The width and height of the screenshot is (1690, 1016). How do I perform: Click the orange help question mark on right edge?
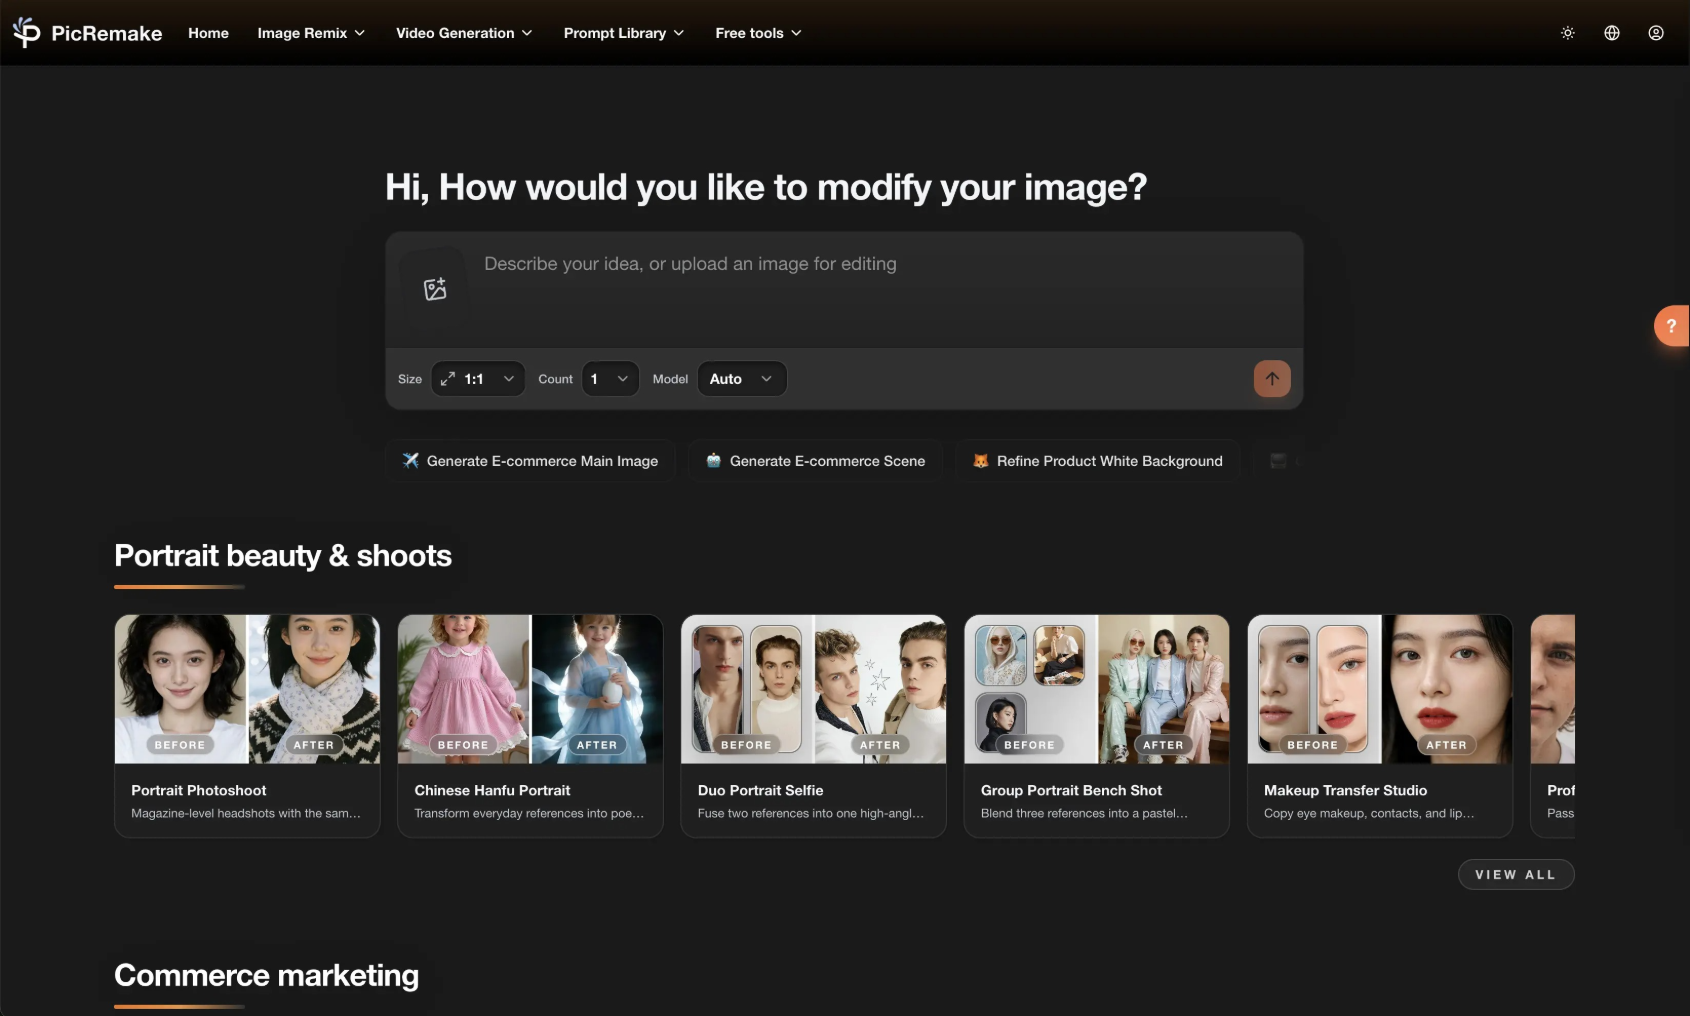(x=1671, y=326)
